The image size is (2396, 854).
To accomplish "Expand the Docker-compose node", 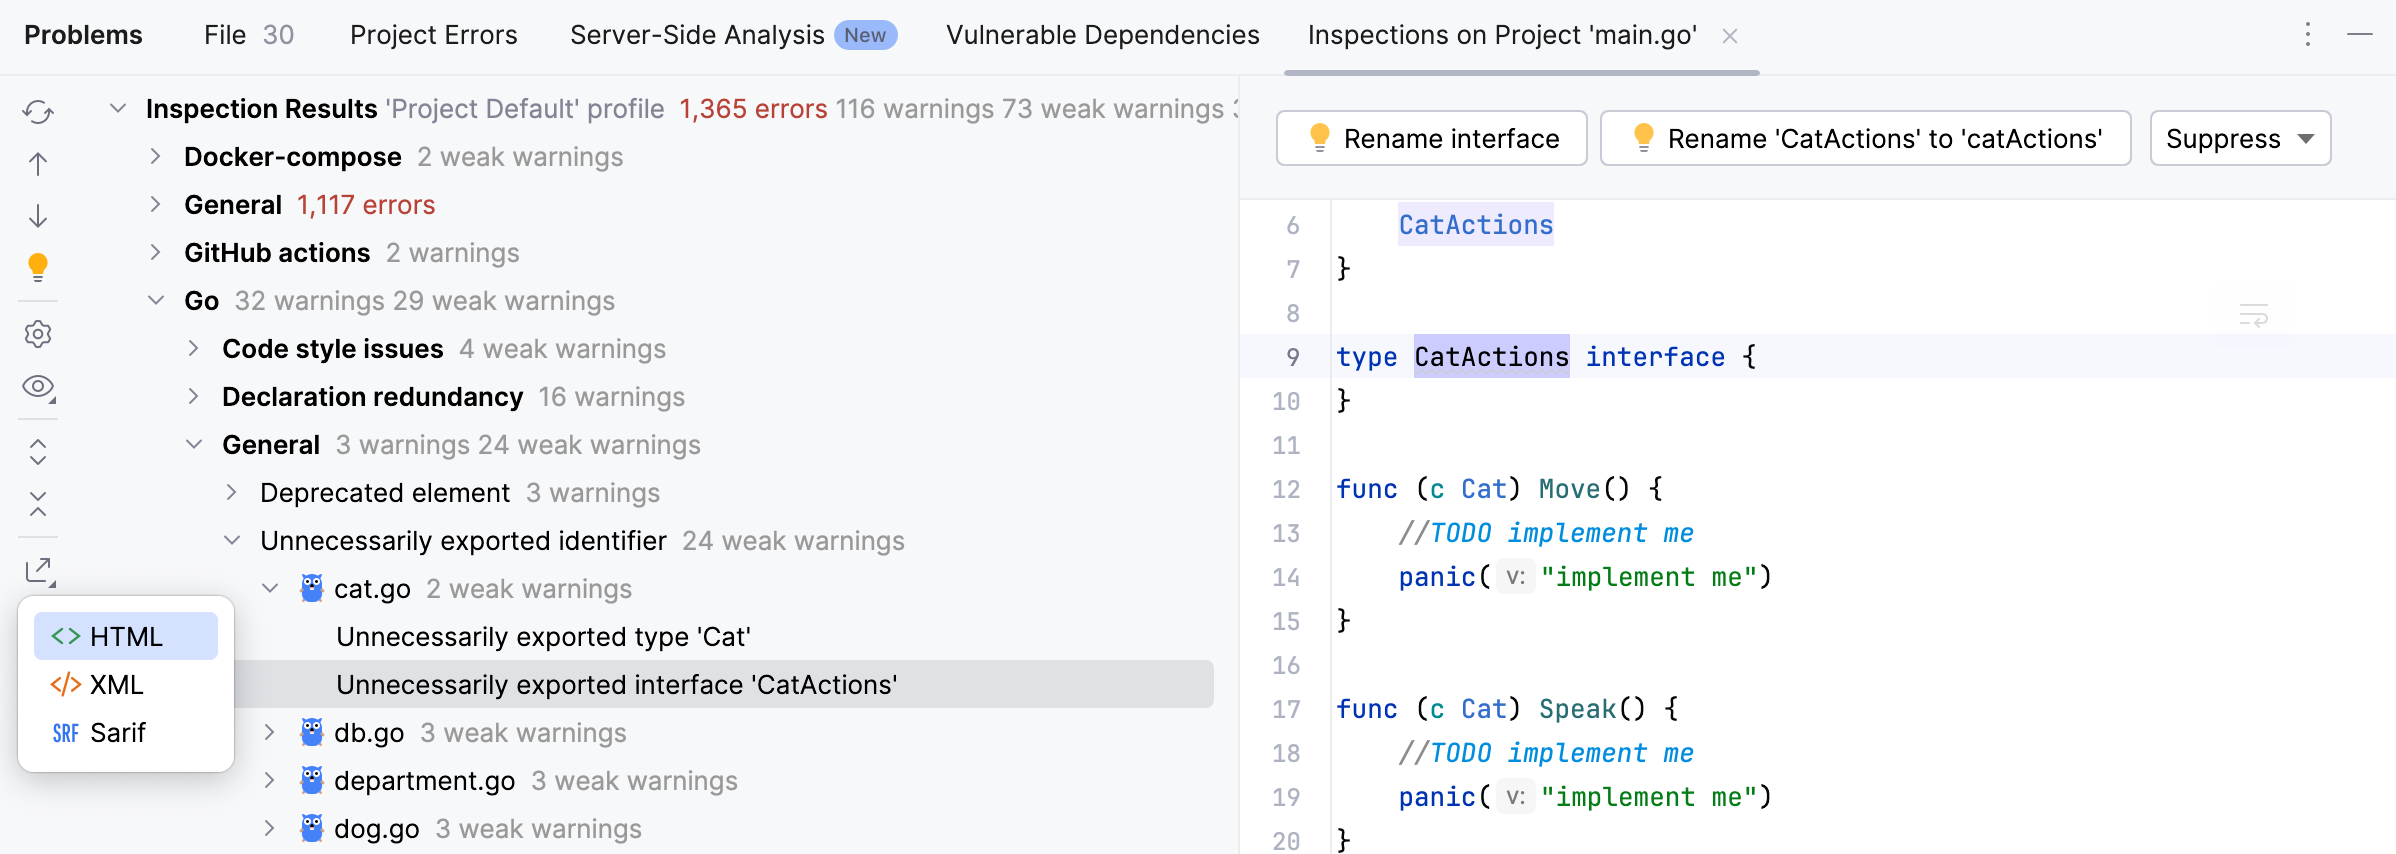I will [155, 157].
